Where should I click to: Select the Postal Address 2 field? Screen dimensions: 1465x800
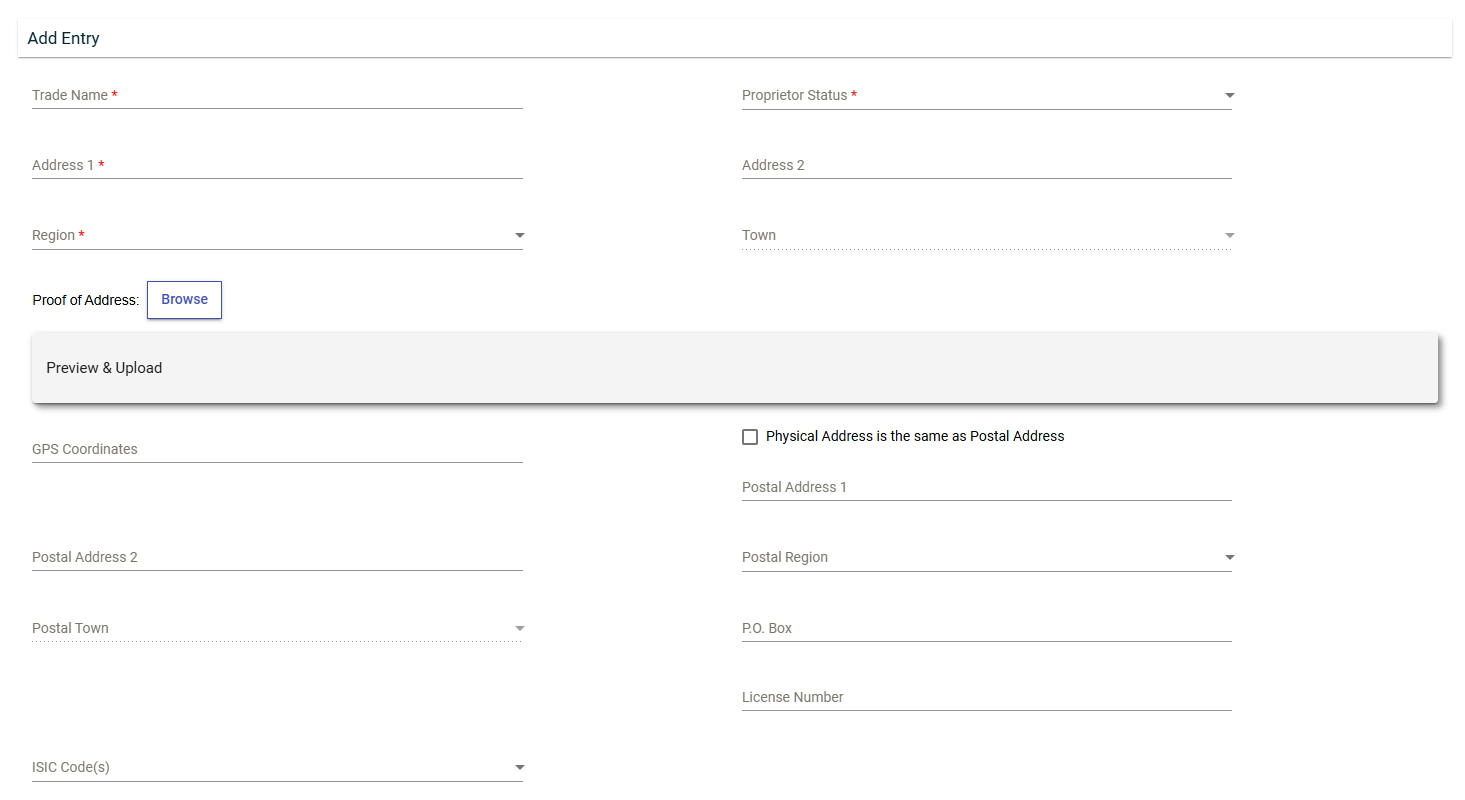(x=277, y=557)
